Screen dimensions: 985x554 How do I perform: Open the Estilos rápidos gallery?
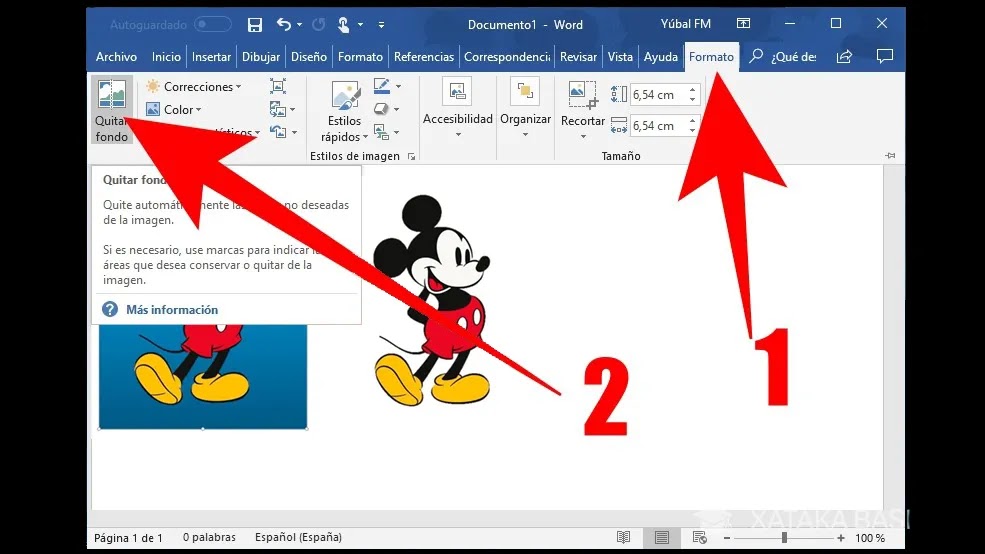[344, 112]
